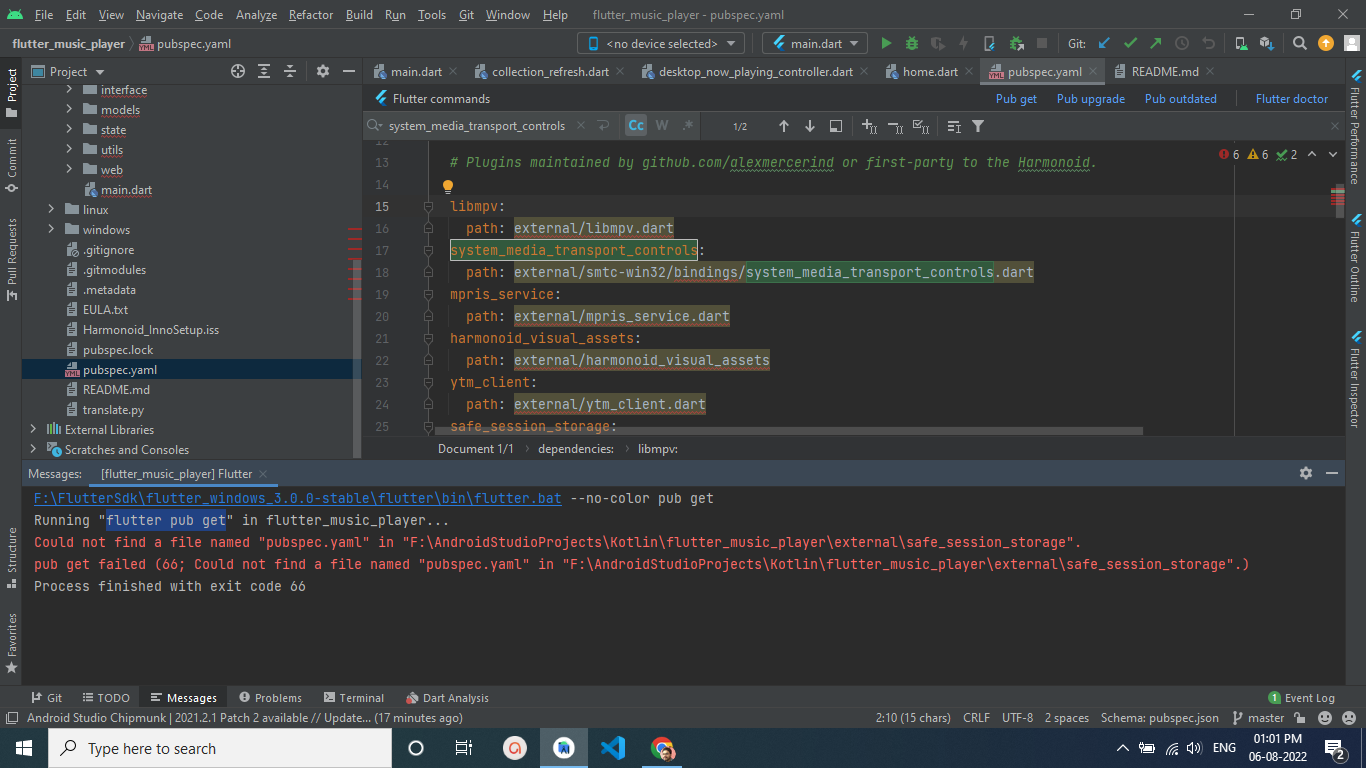Enable Regex mode in the find bar

[x=685, y=126]
